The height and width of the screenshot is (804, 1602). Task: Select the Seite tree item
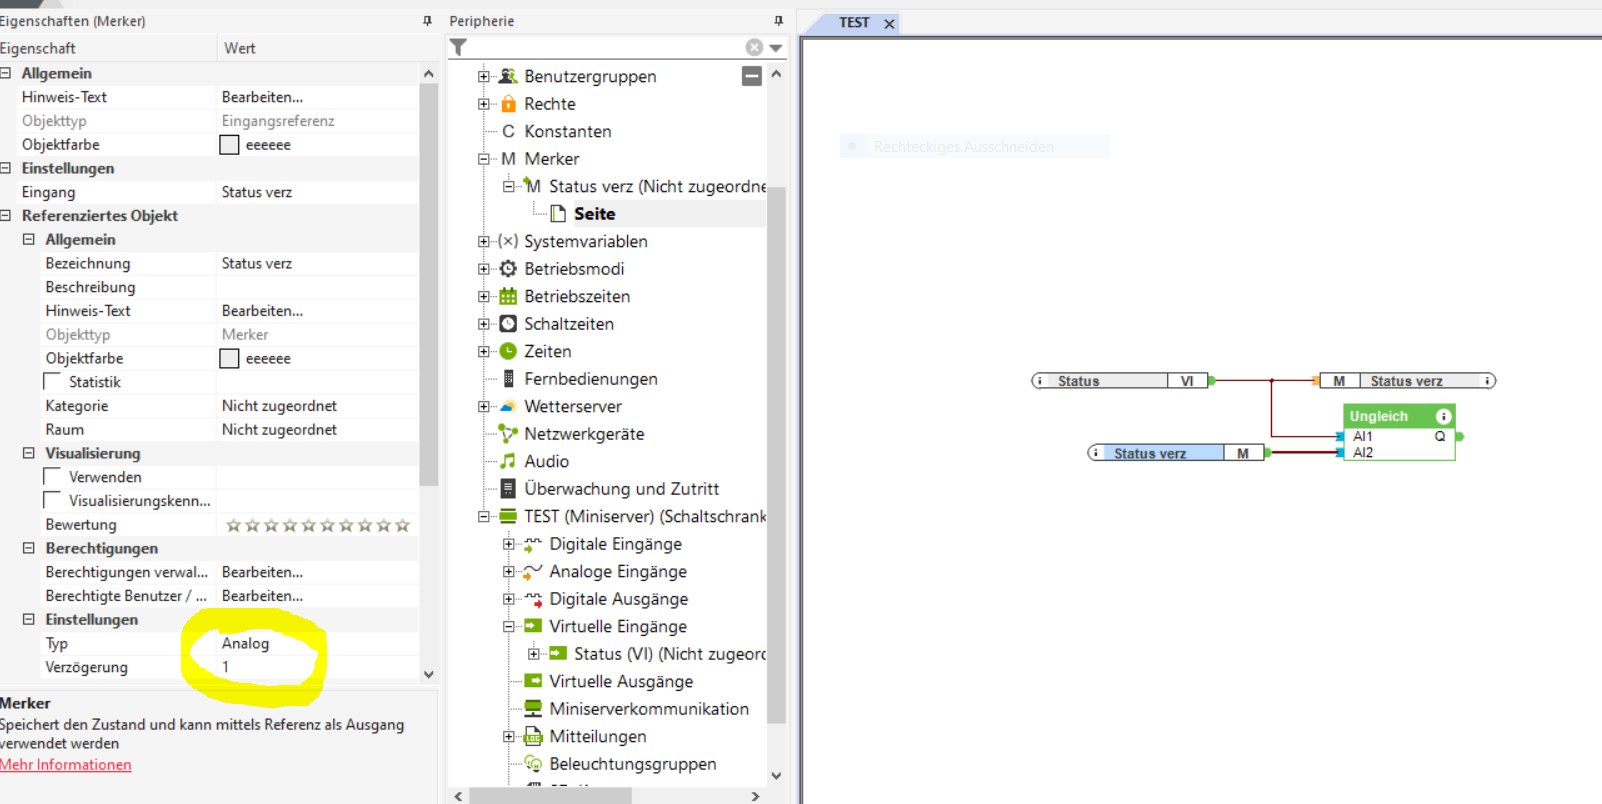(x=594, y=214)
